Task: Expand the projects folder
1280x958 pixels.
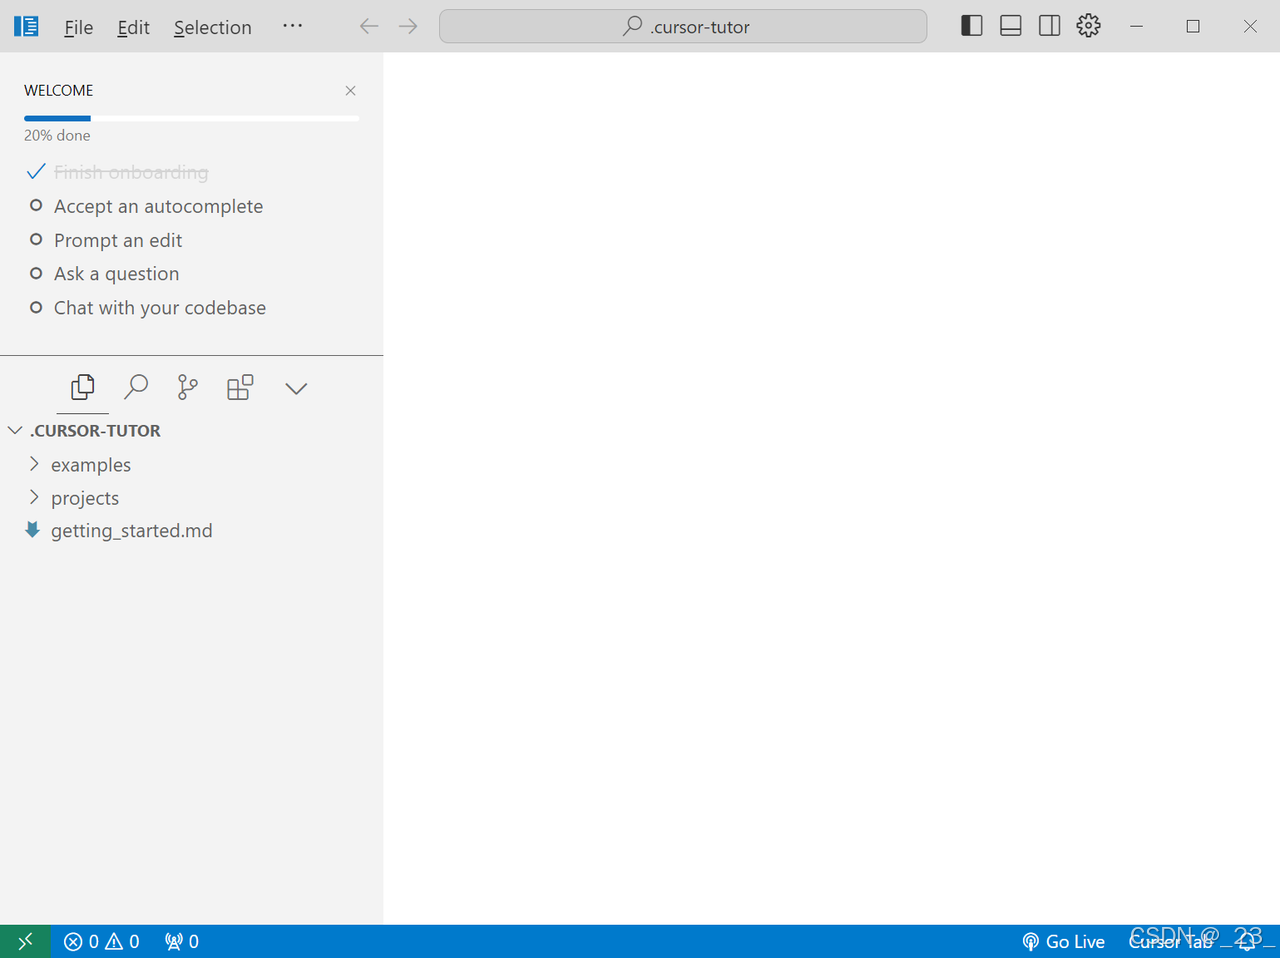Action: pos(84,498)
